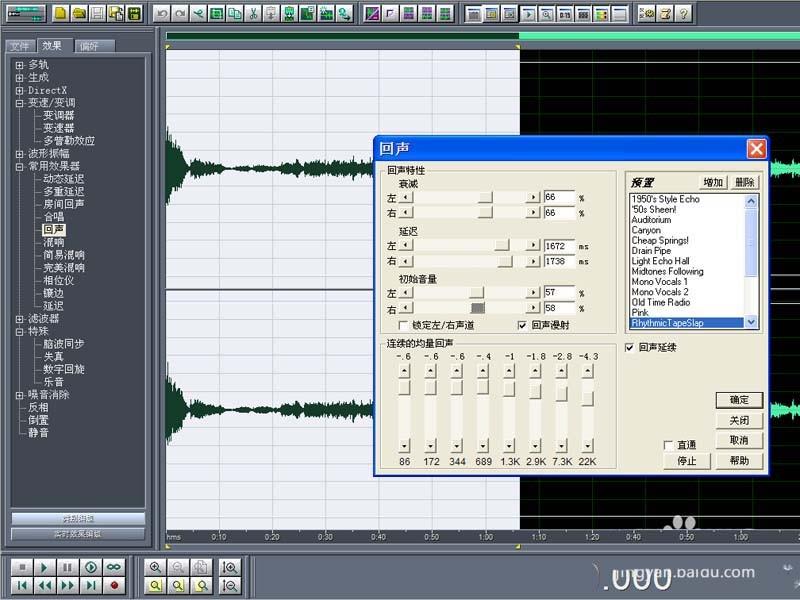Enable the 直通 bypass checkbox
The height and width of the screenshot is (600, 800).
pos(668,442)
